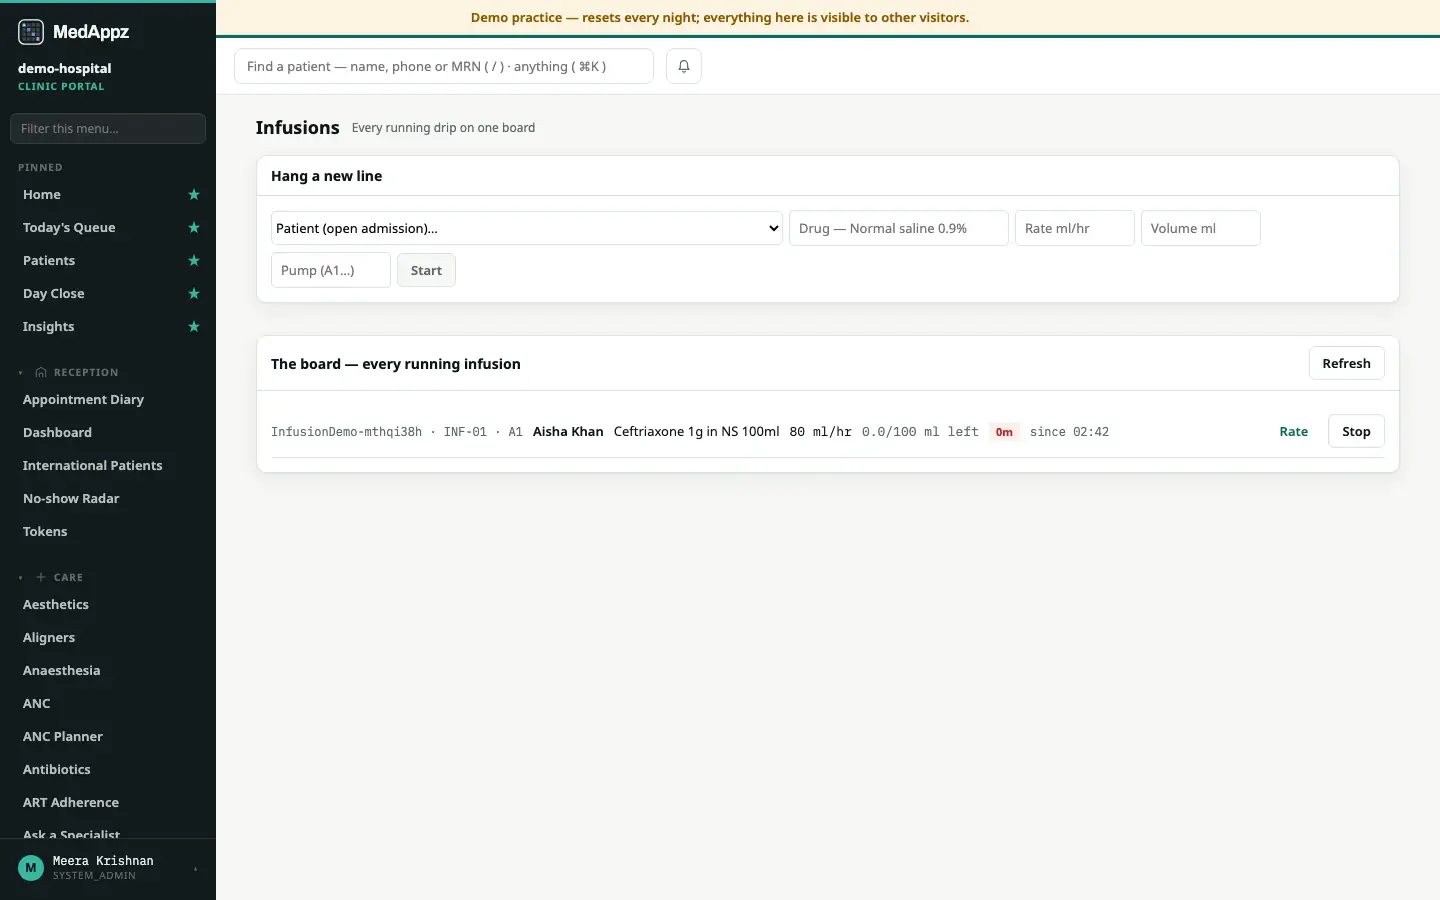
Task: Click the Ceftriaxone 1g in NS 100ml text
Action: coord(696,432)
